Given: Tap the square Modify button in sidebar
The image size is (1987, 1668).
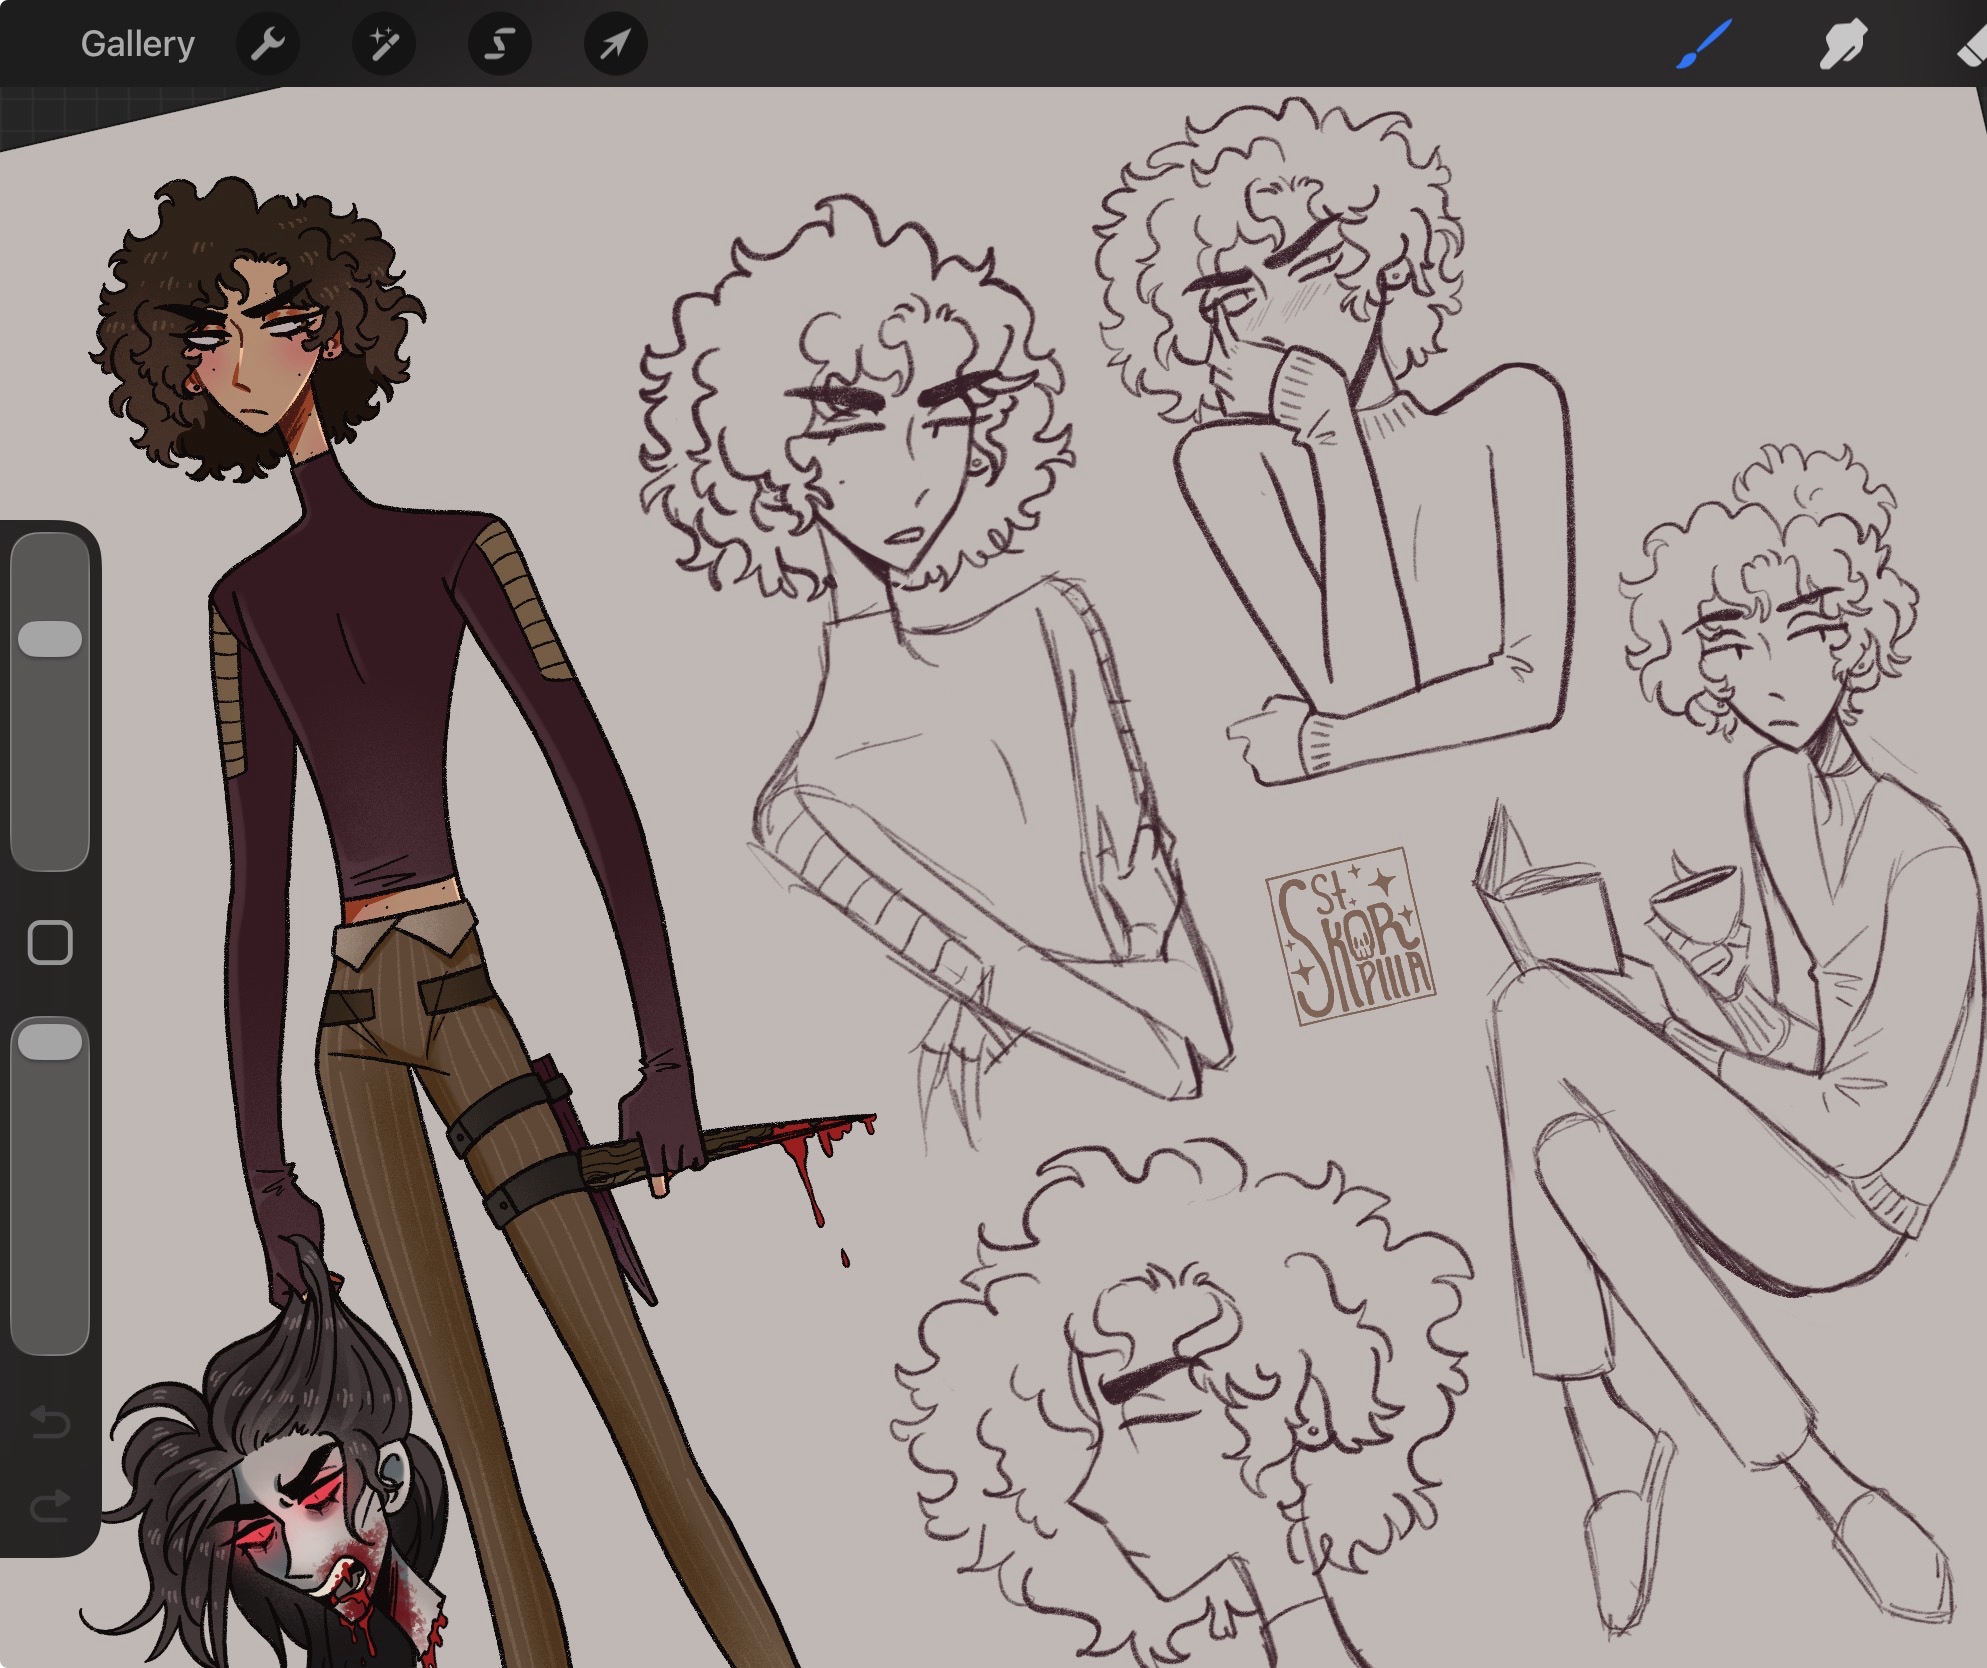Looking at the screenshot, I should (50, 942).
